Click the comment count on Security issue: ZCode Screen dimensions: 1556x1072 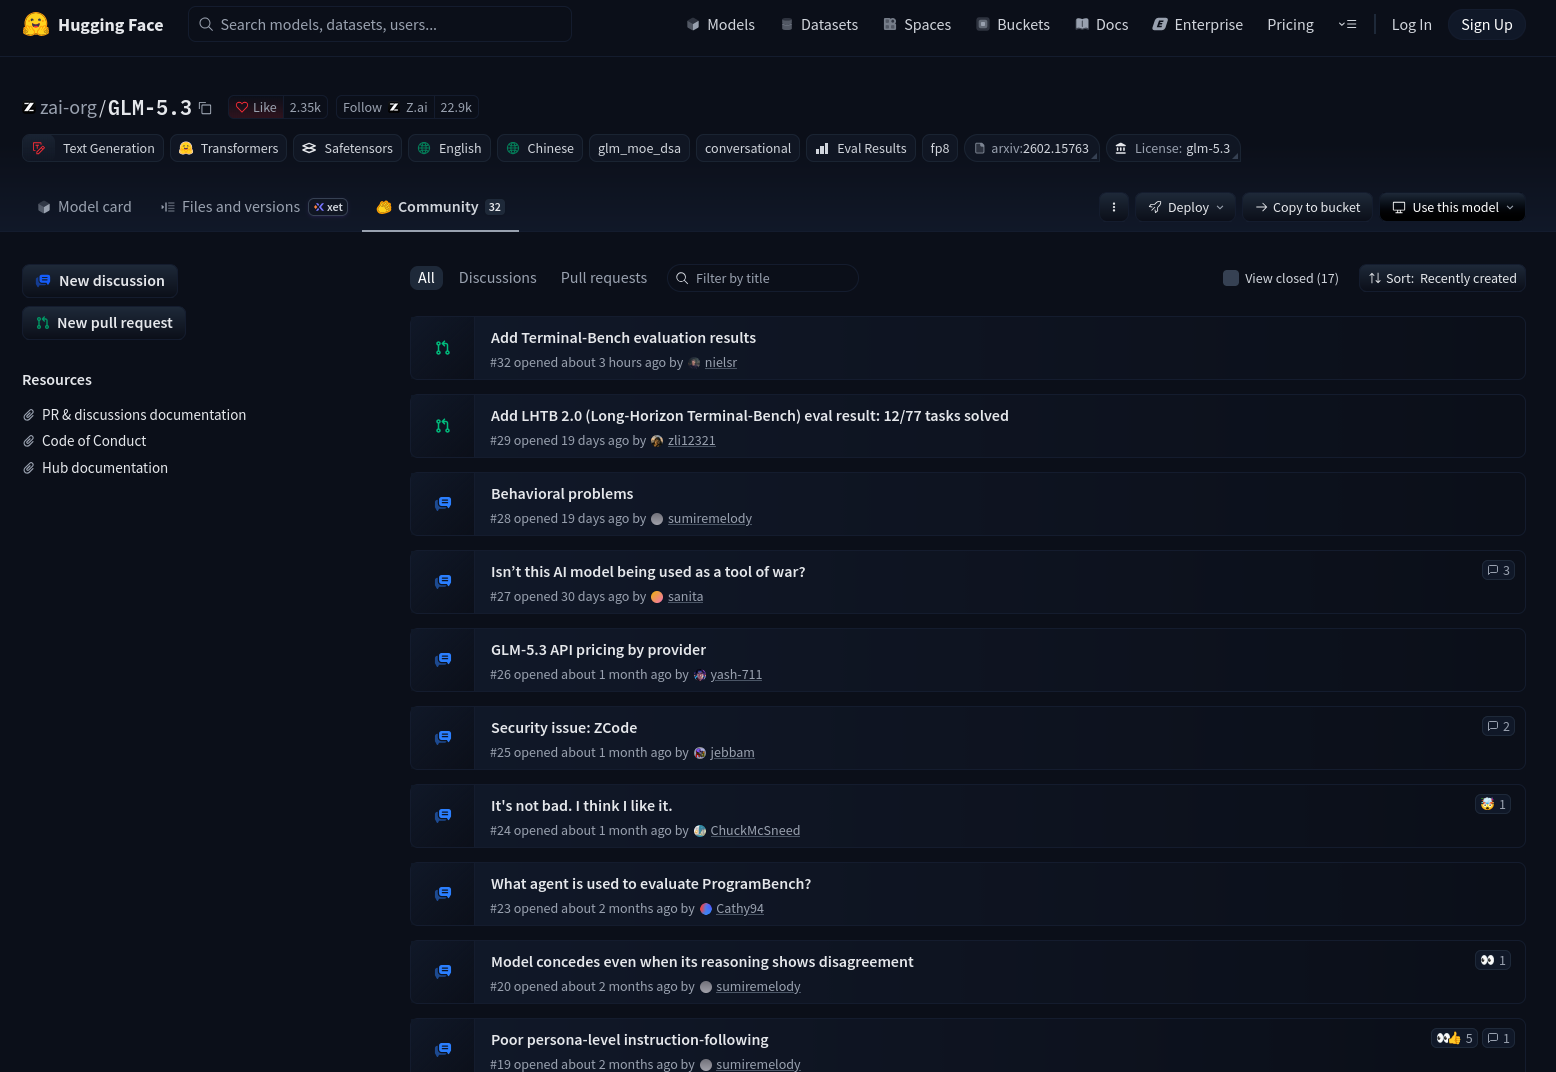[1498, 726]
